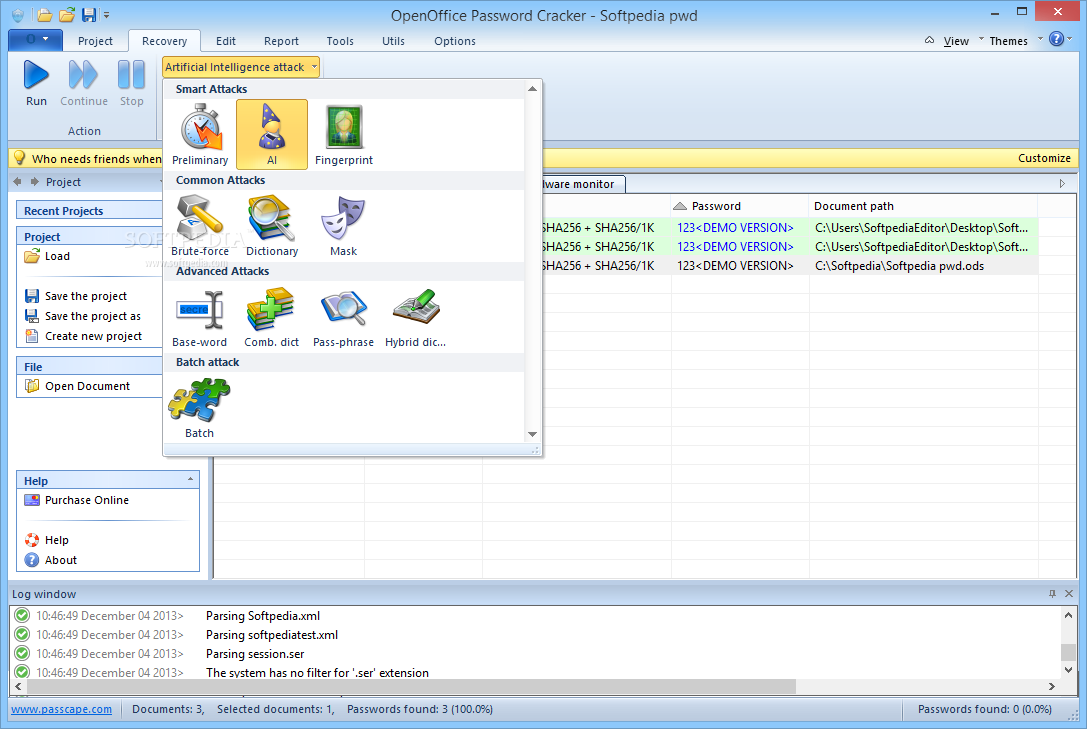
Task: Select the 'Parsing session.ser' log entry
Action: pyautogui.click(x=255, y=653)
